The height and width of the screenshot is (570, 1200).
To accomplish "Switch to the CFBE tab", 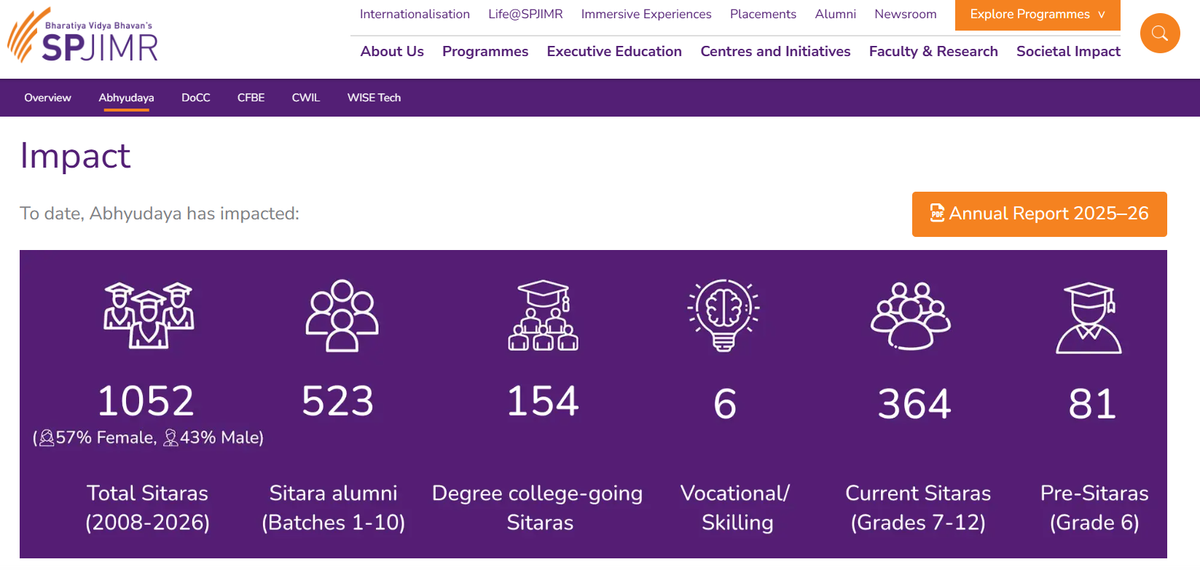I will 251,98.
